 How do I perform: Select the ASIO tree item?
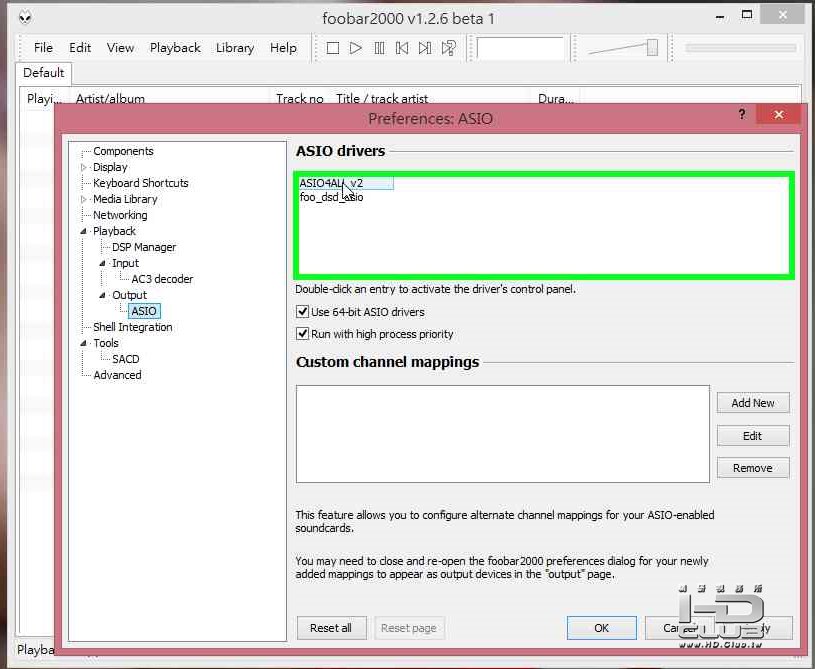tap(144, 311)
